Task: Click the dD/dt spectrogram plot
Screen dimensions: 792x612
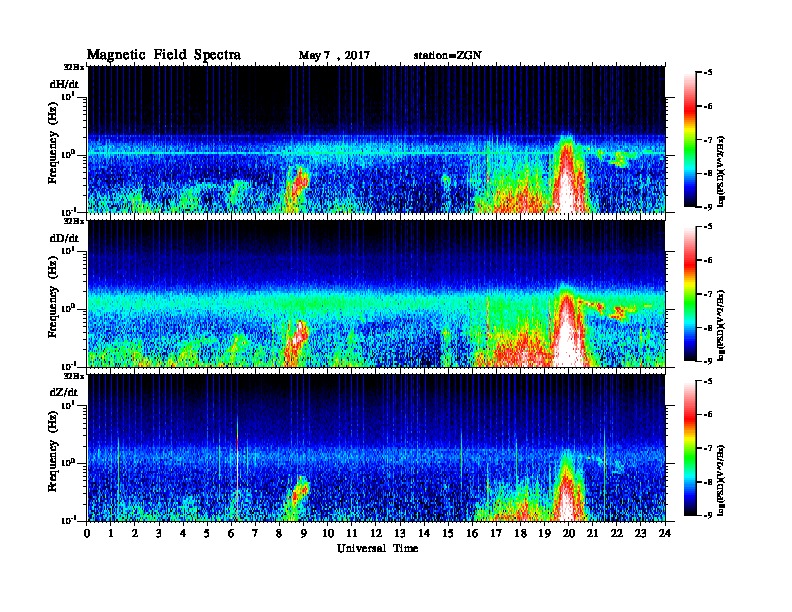Action: 376,293
